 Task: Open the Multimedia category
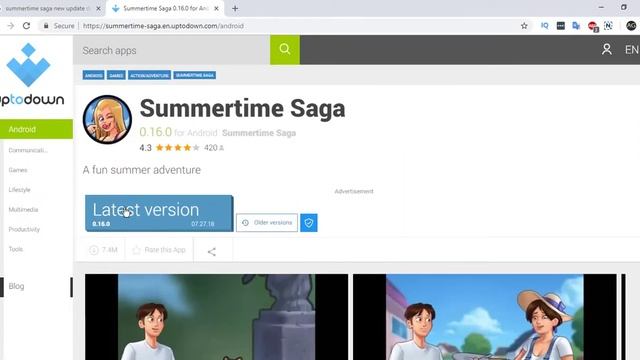pos(23,209)
